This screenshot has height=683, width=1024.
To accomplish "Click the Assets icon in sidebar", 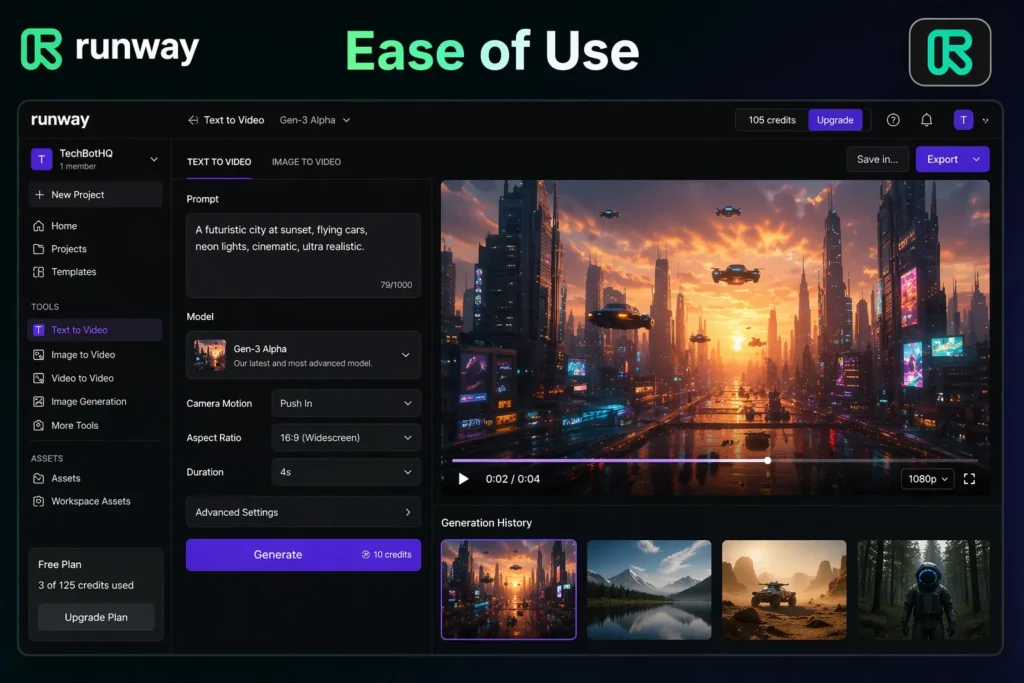I will coord(39,478).
